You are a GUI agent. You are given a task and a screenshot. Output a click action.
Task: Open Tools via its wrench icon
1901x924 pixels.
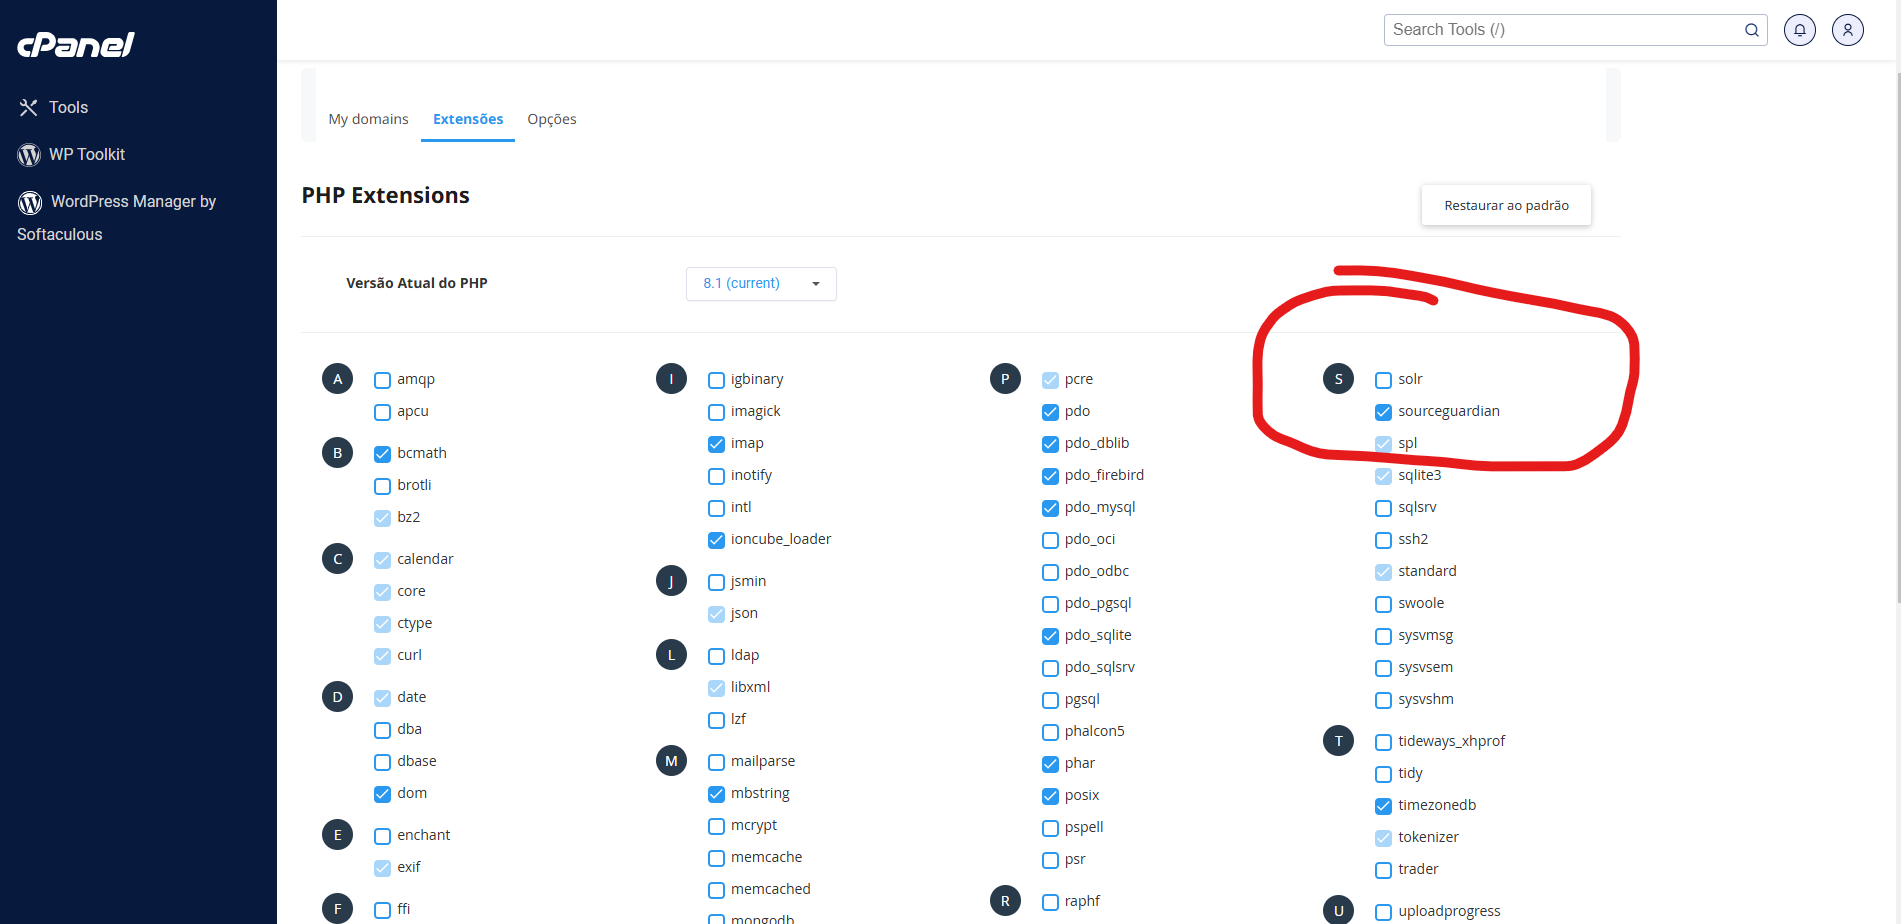coord(28,108)
